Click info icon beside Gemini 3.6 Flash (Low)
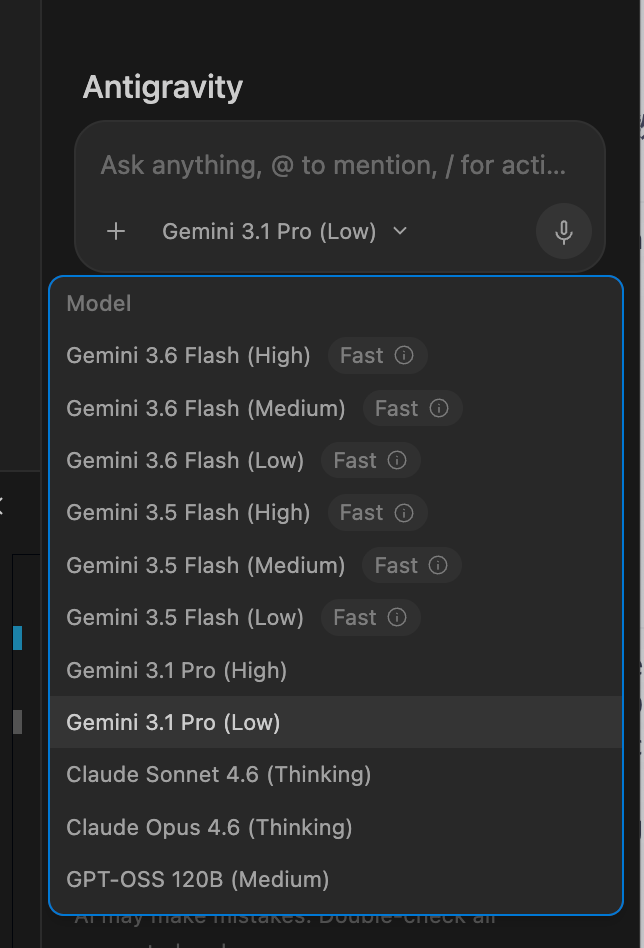The width and height of the screenshot is (644, 948). pos(397,460)
